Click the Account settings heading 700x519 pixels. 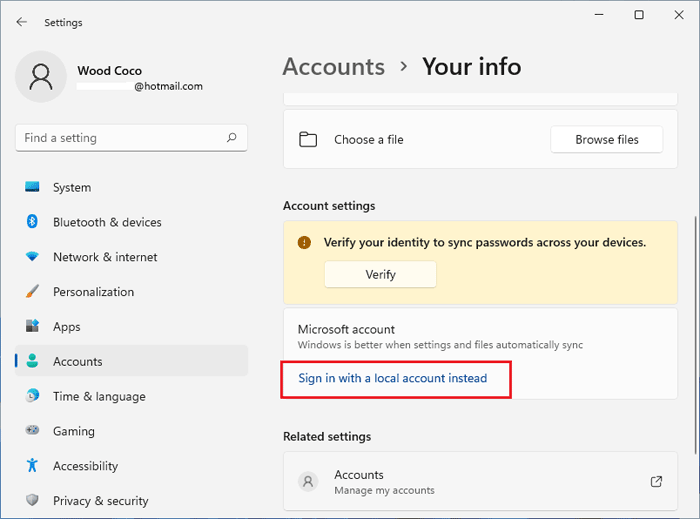point(329,206)
